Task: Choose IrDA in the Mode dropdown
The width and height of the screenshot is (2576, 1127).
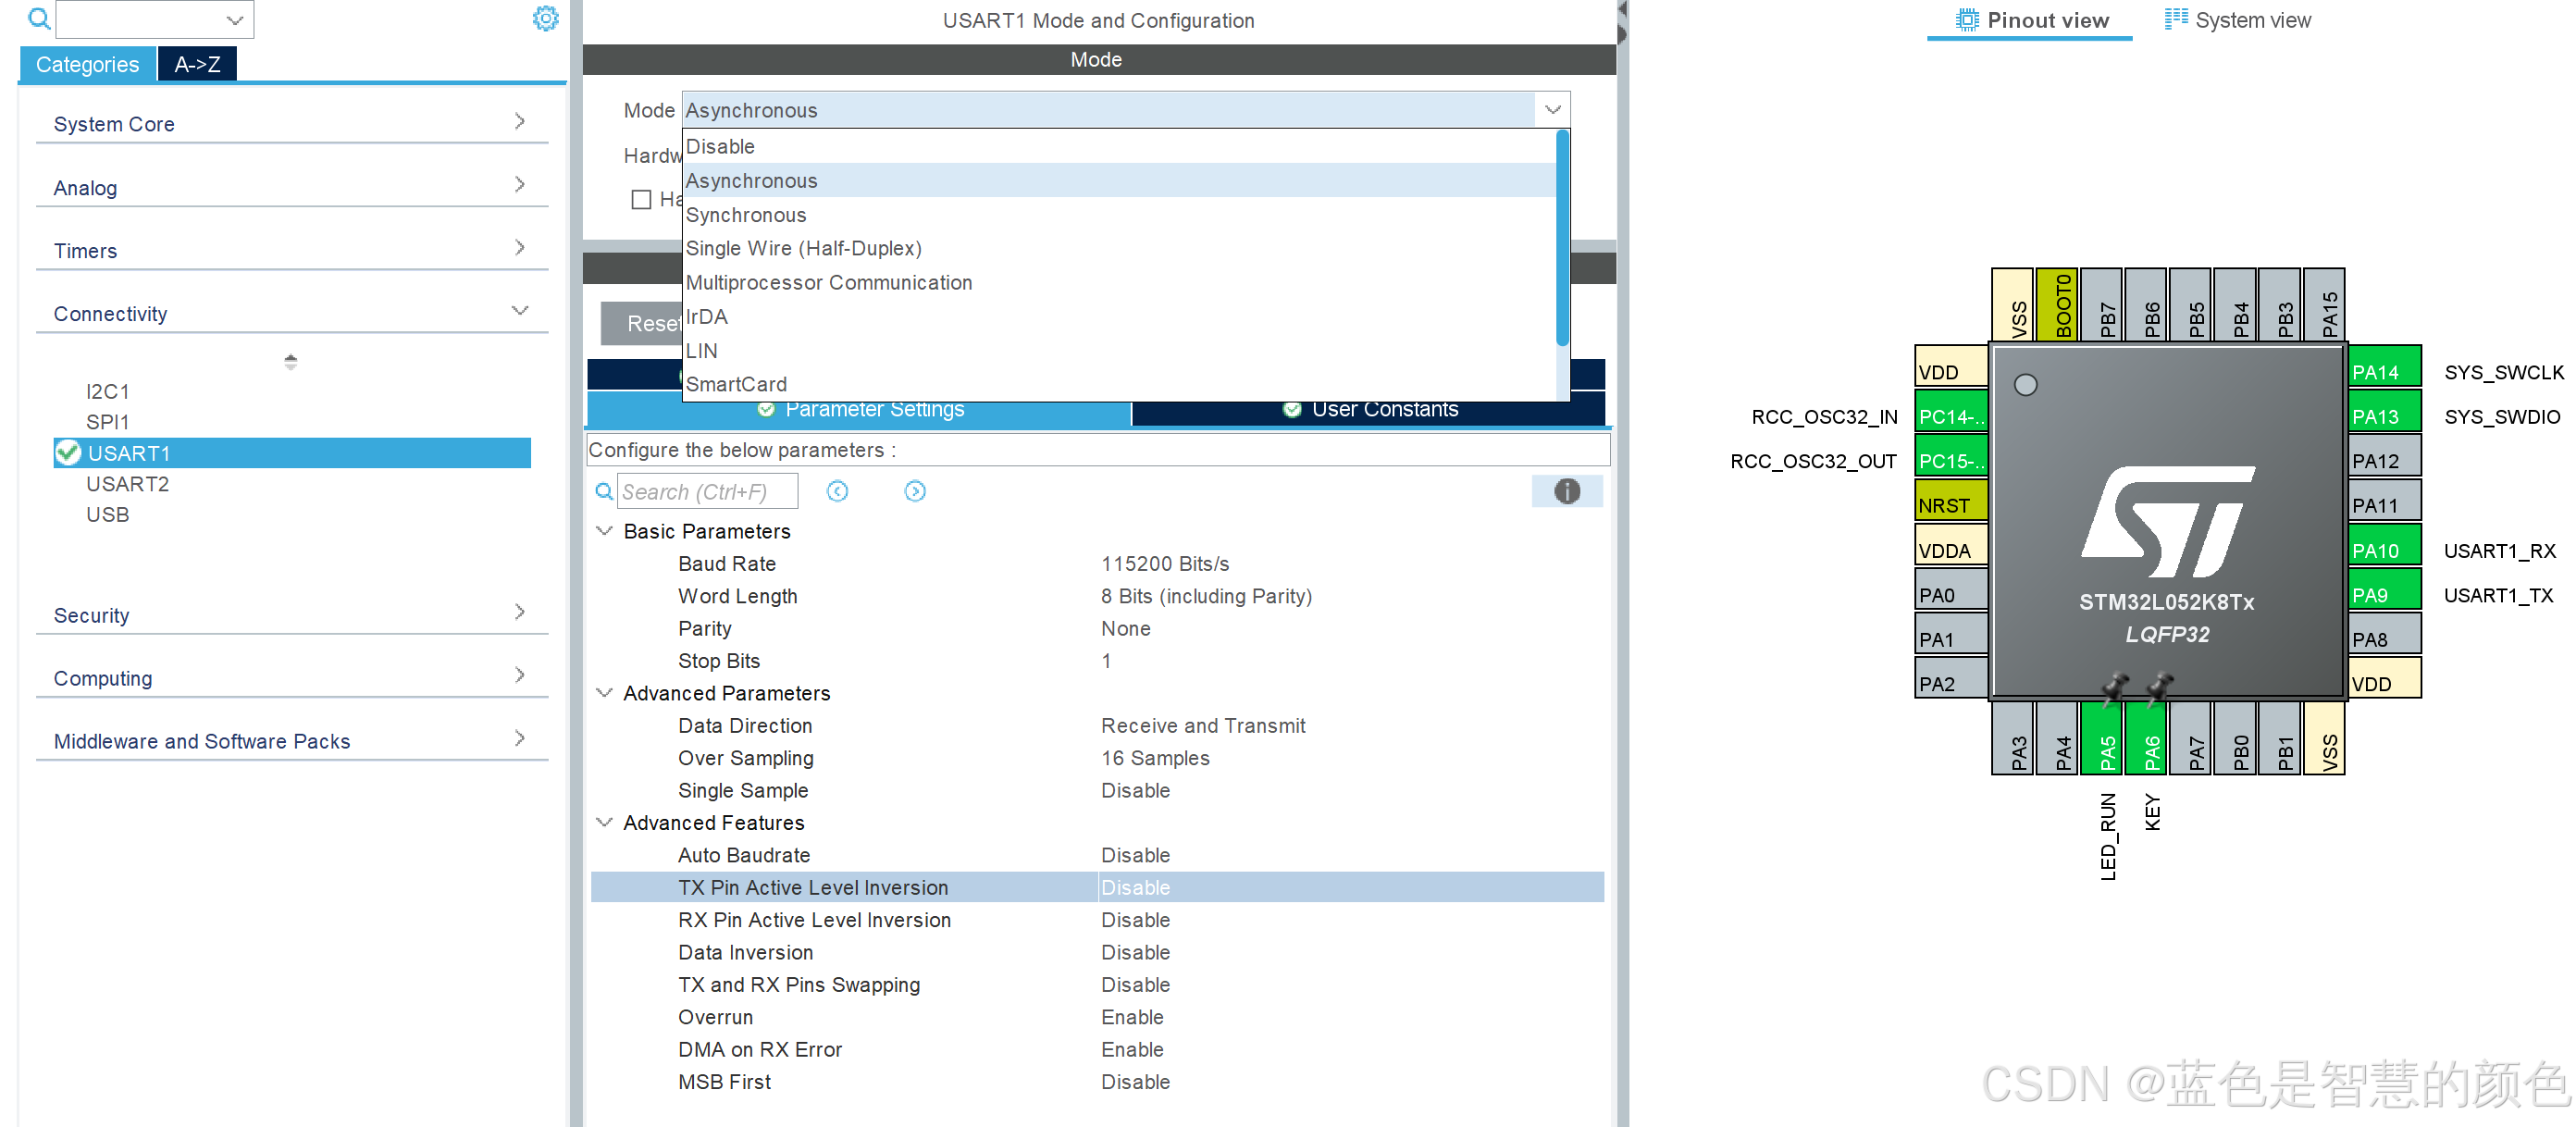Action: pos(707,317)
